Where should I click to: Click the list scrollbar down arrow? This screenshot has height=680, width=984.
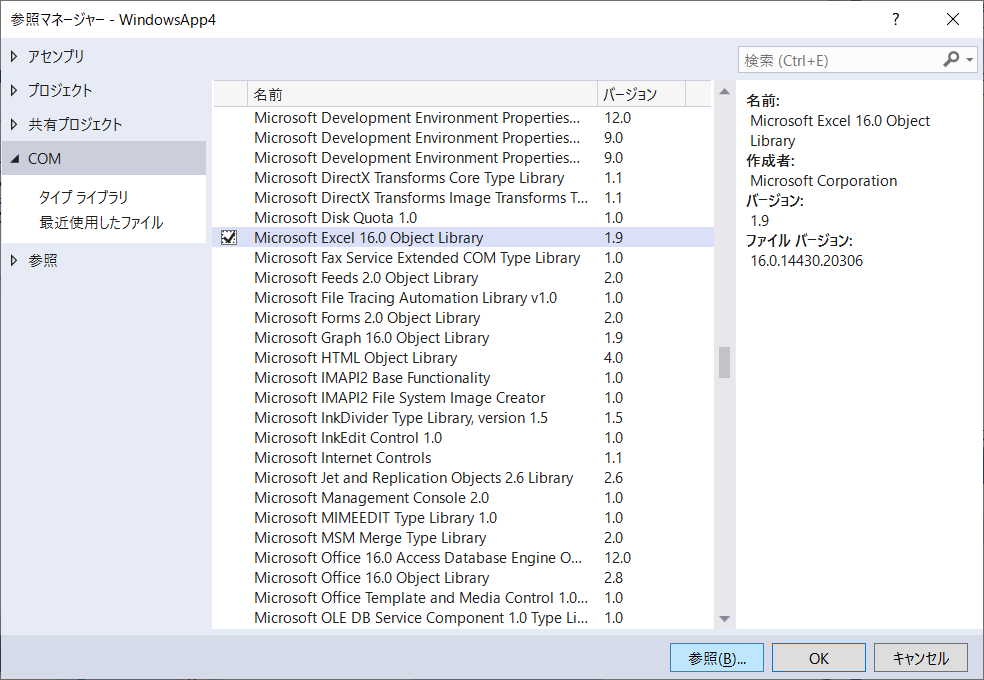click(x=724, y=619)
